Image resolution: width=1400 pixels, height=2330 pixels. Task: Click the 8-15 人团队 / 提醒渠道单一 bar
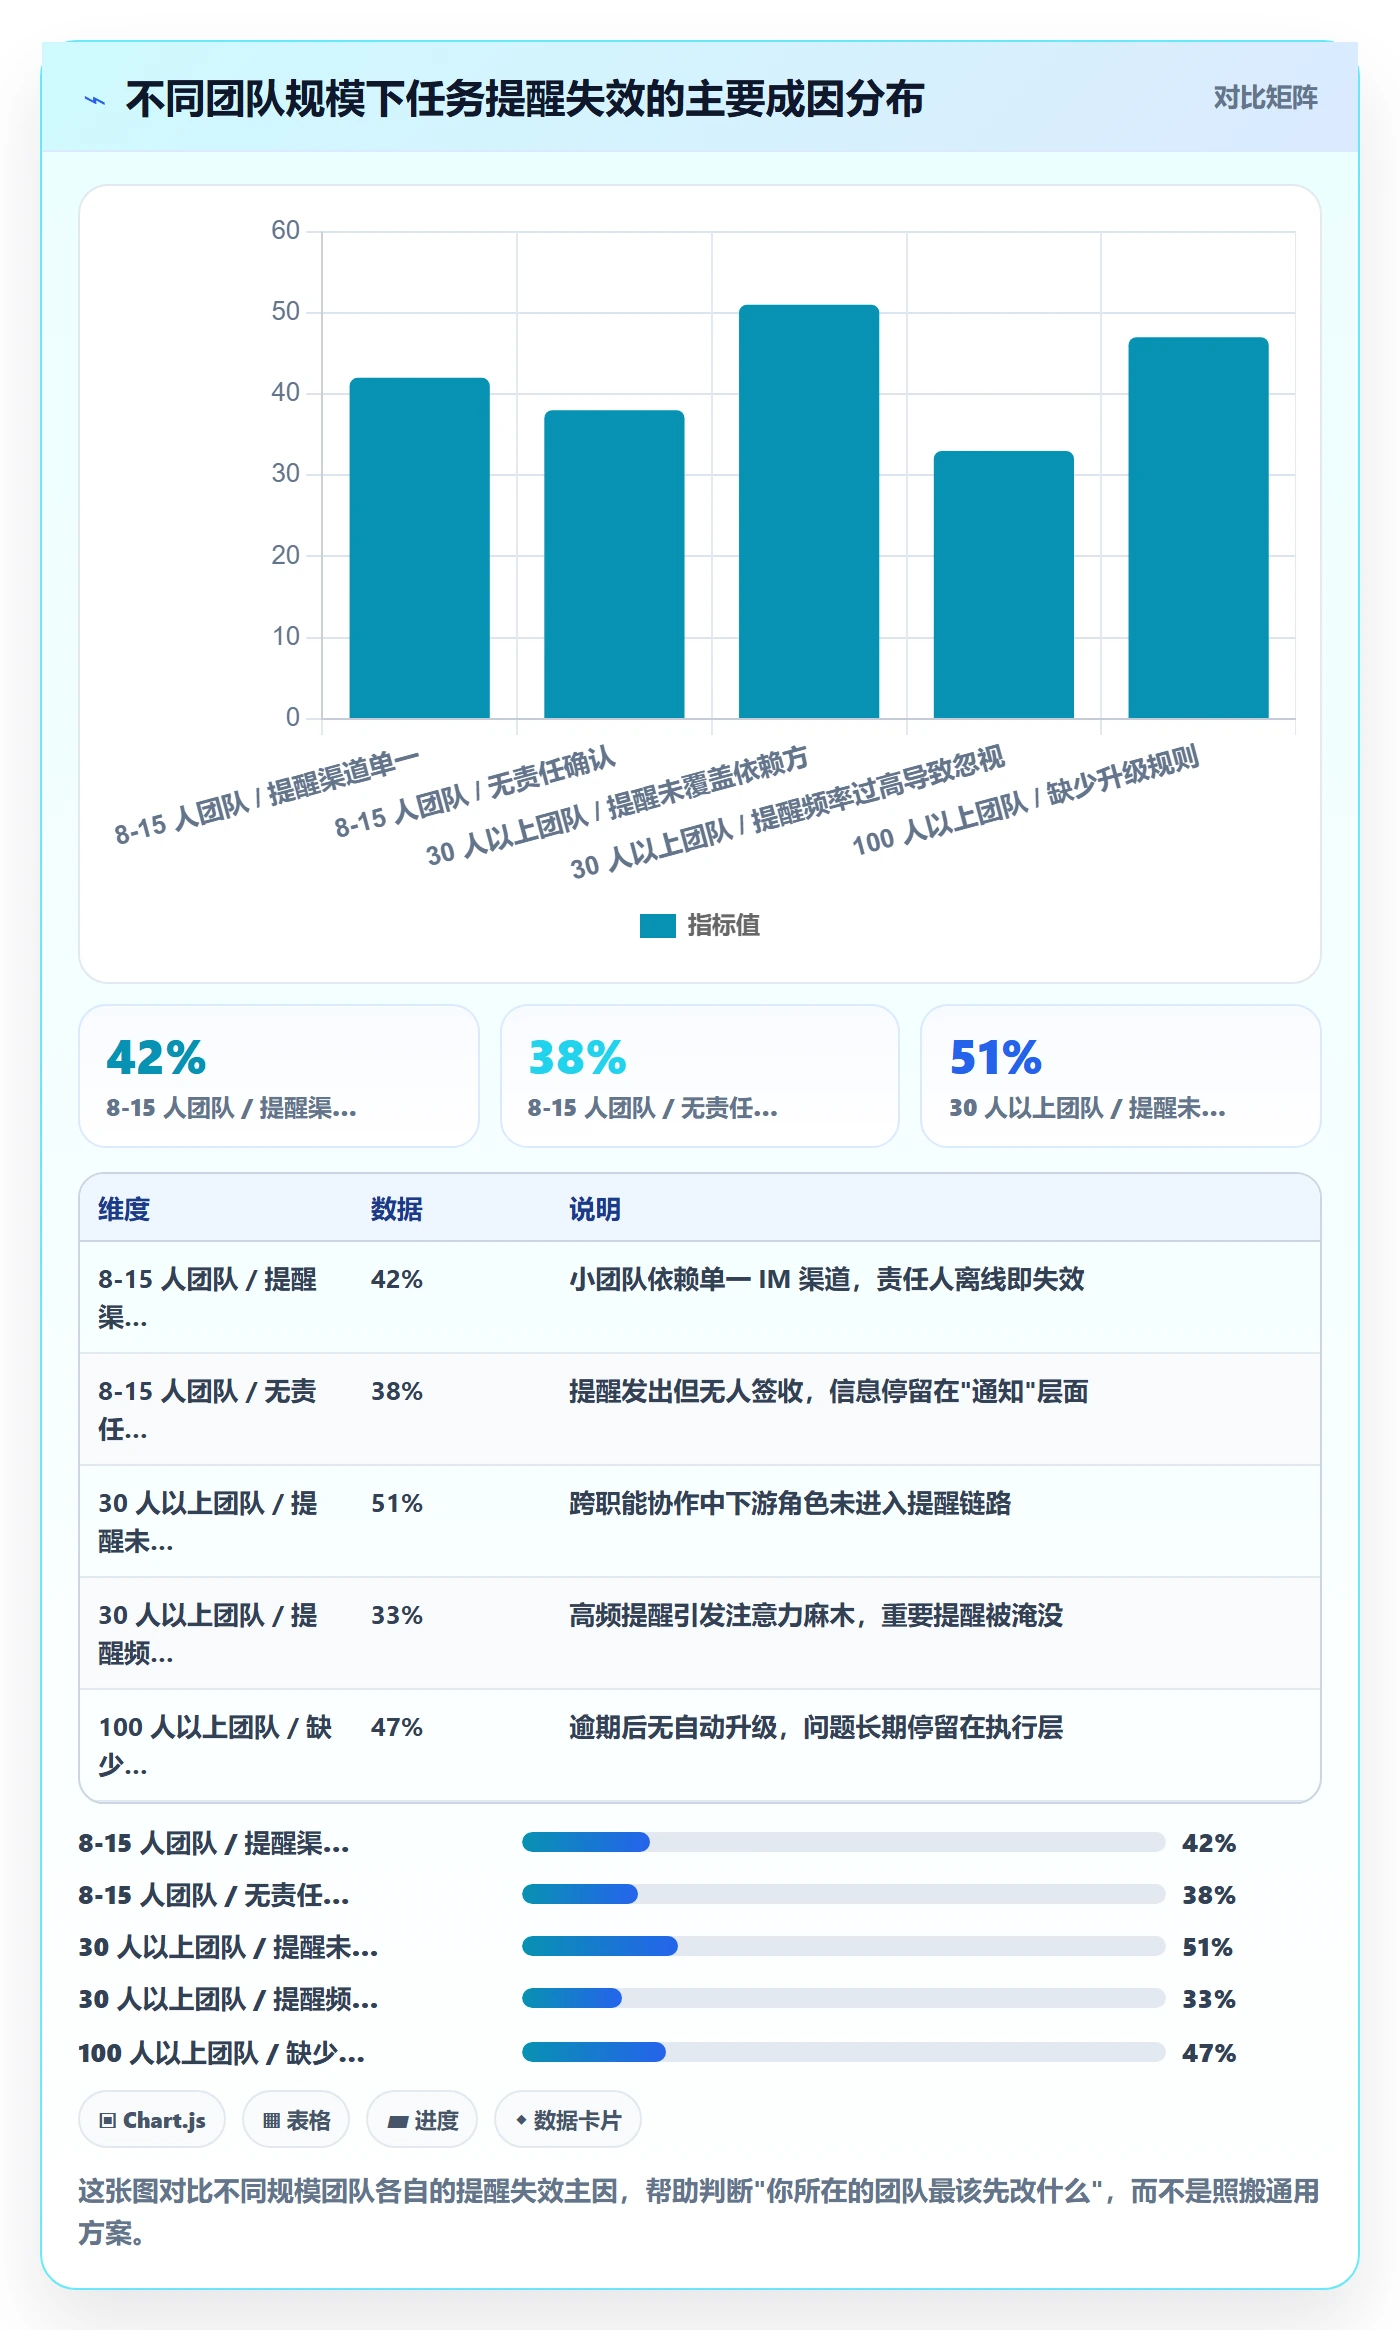pyautogui.click(x=419, y=548)
